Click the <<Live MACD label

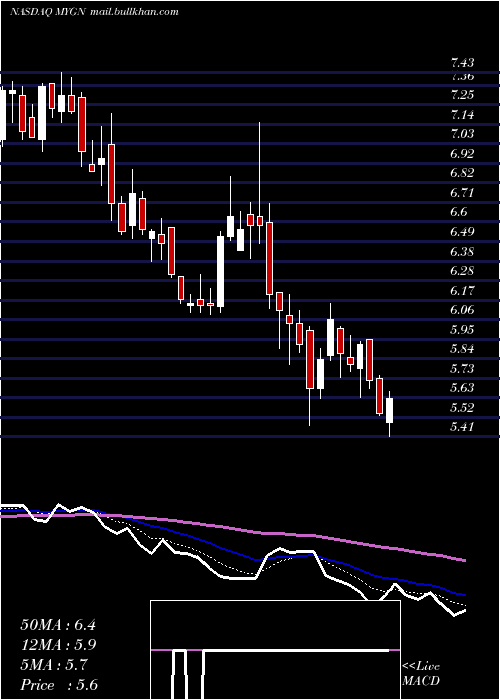pos(421,673)
